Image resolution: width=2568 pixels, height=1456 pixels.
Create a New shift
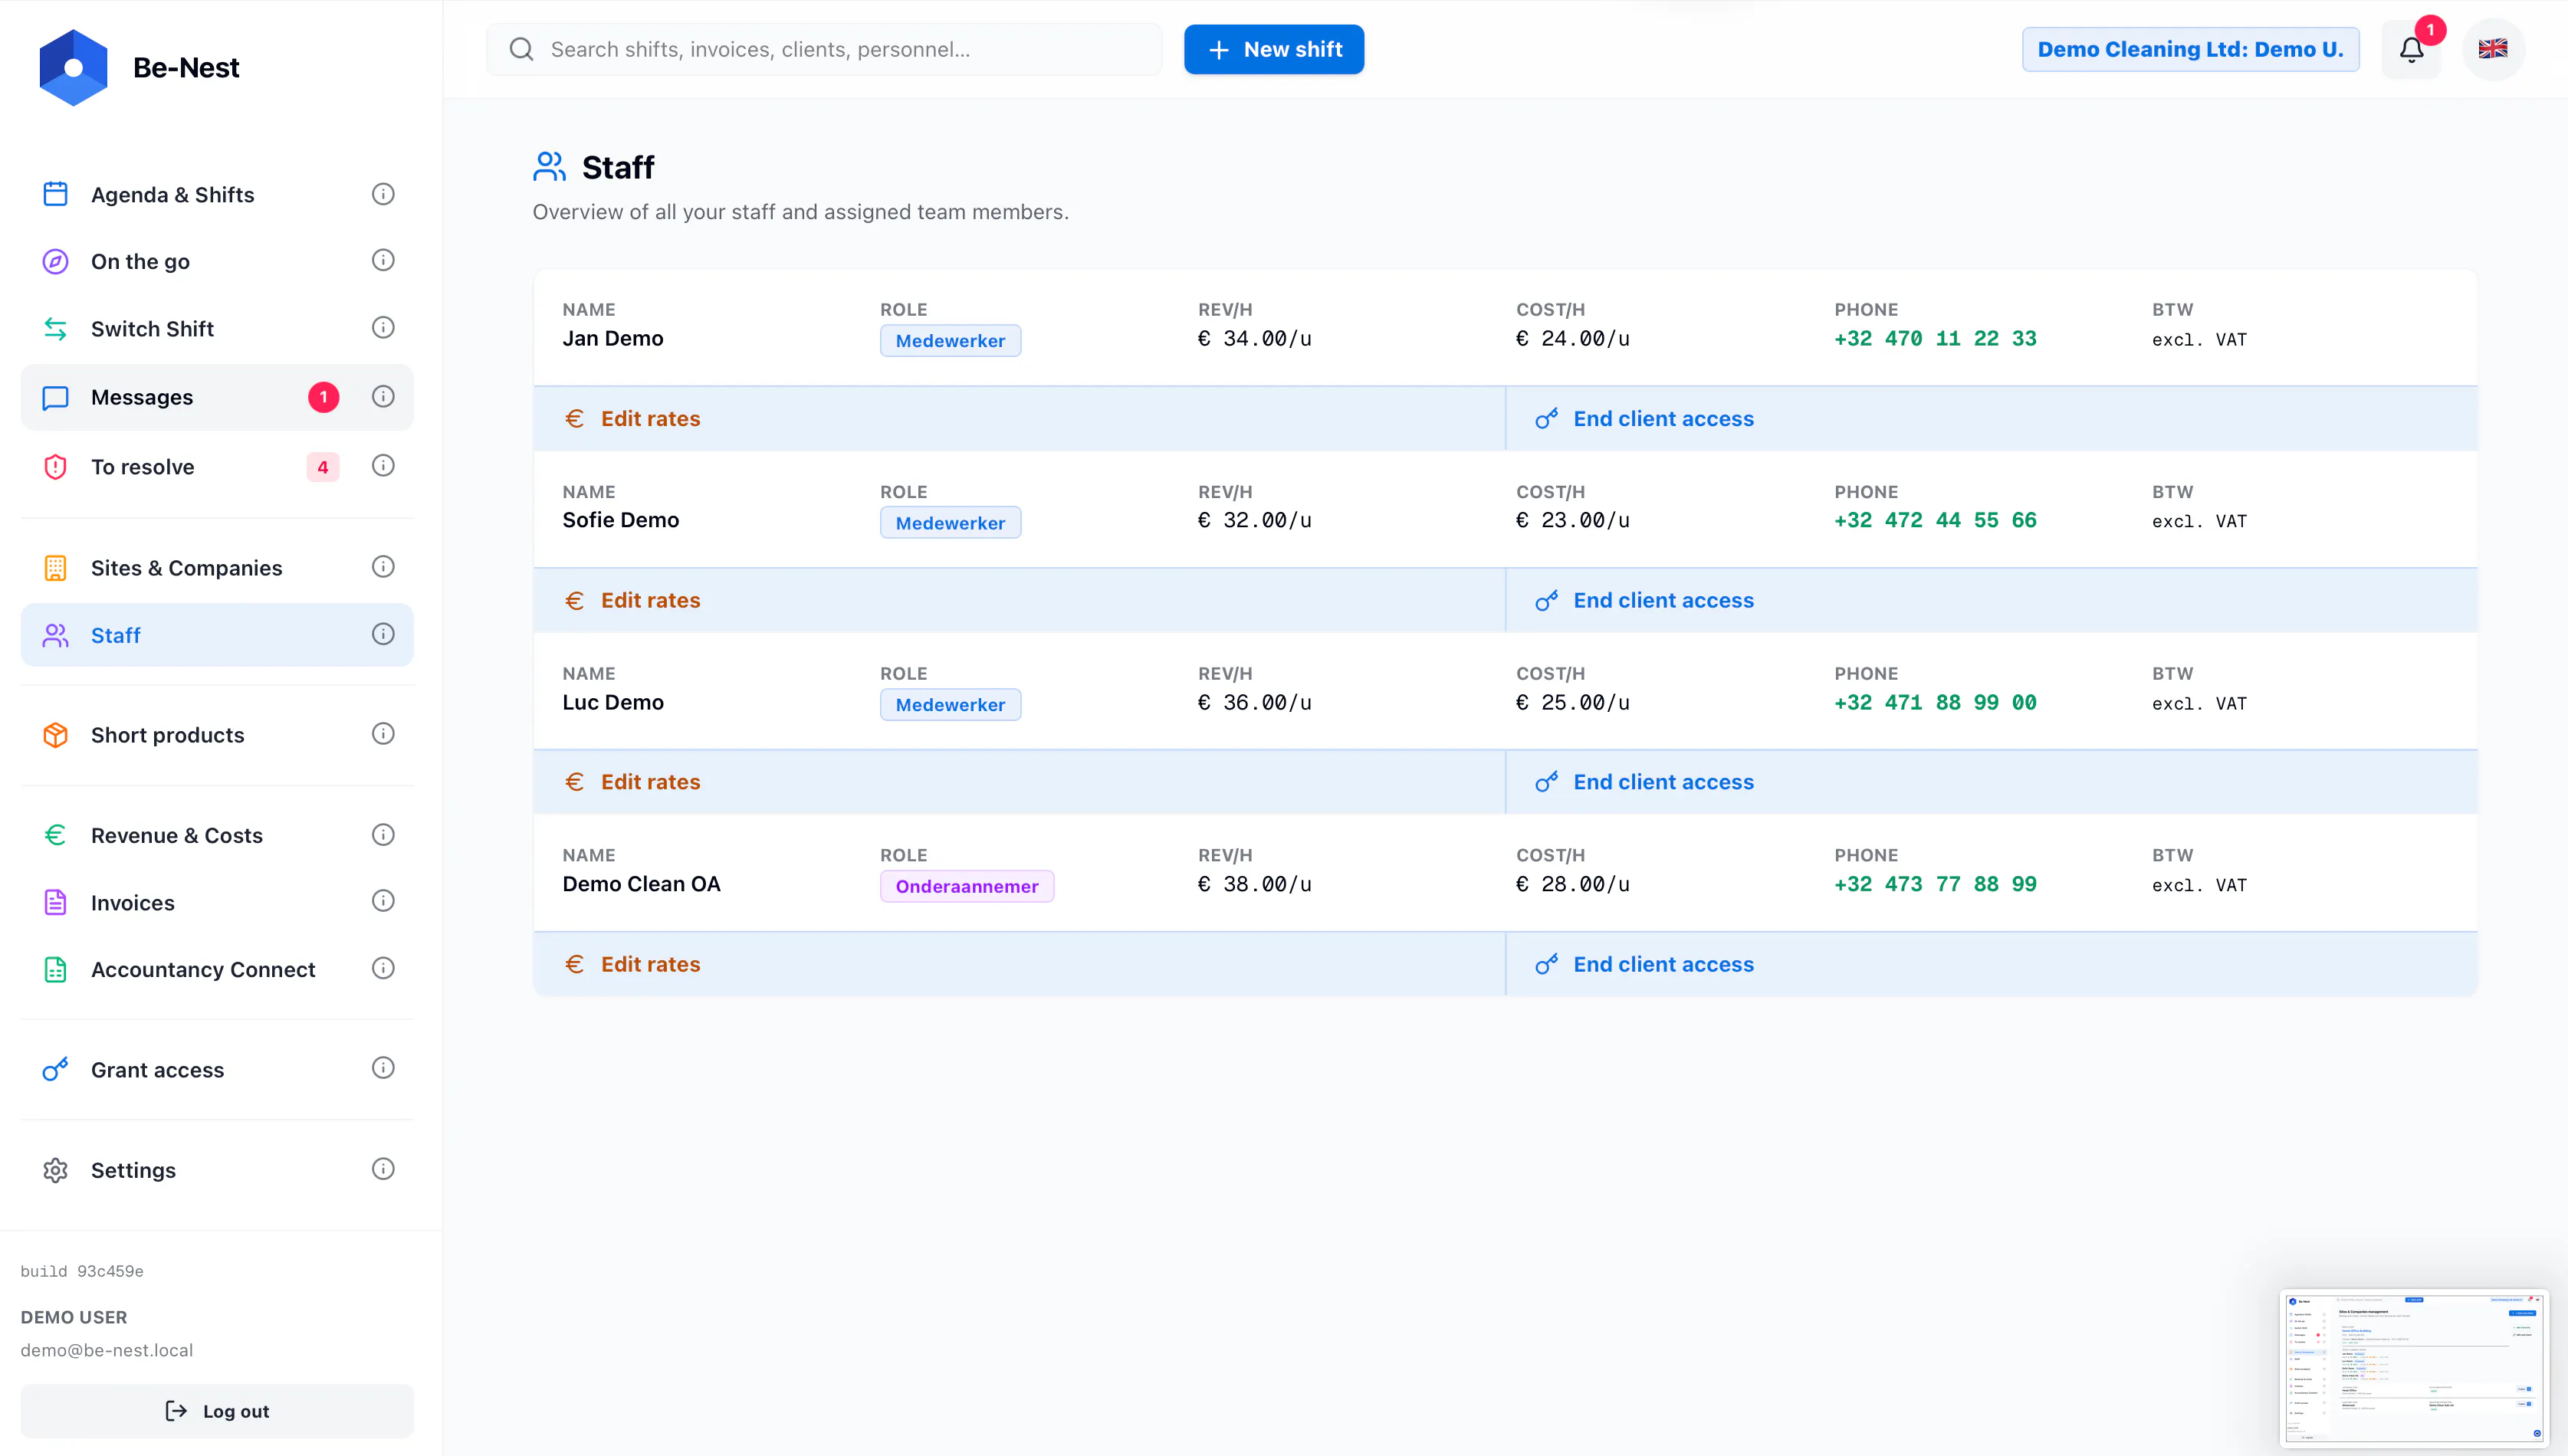point(1273,49)
